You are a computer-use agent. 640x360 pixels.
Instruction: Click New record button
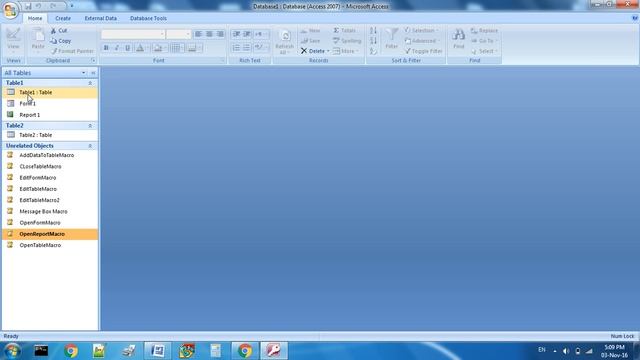tap(311, 31)
